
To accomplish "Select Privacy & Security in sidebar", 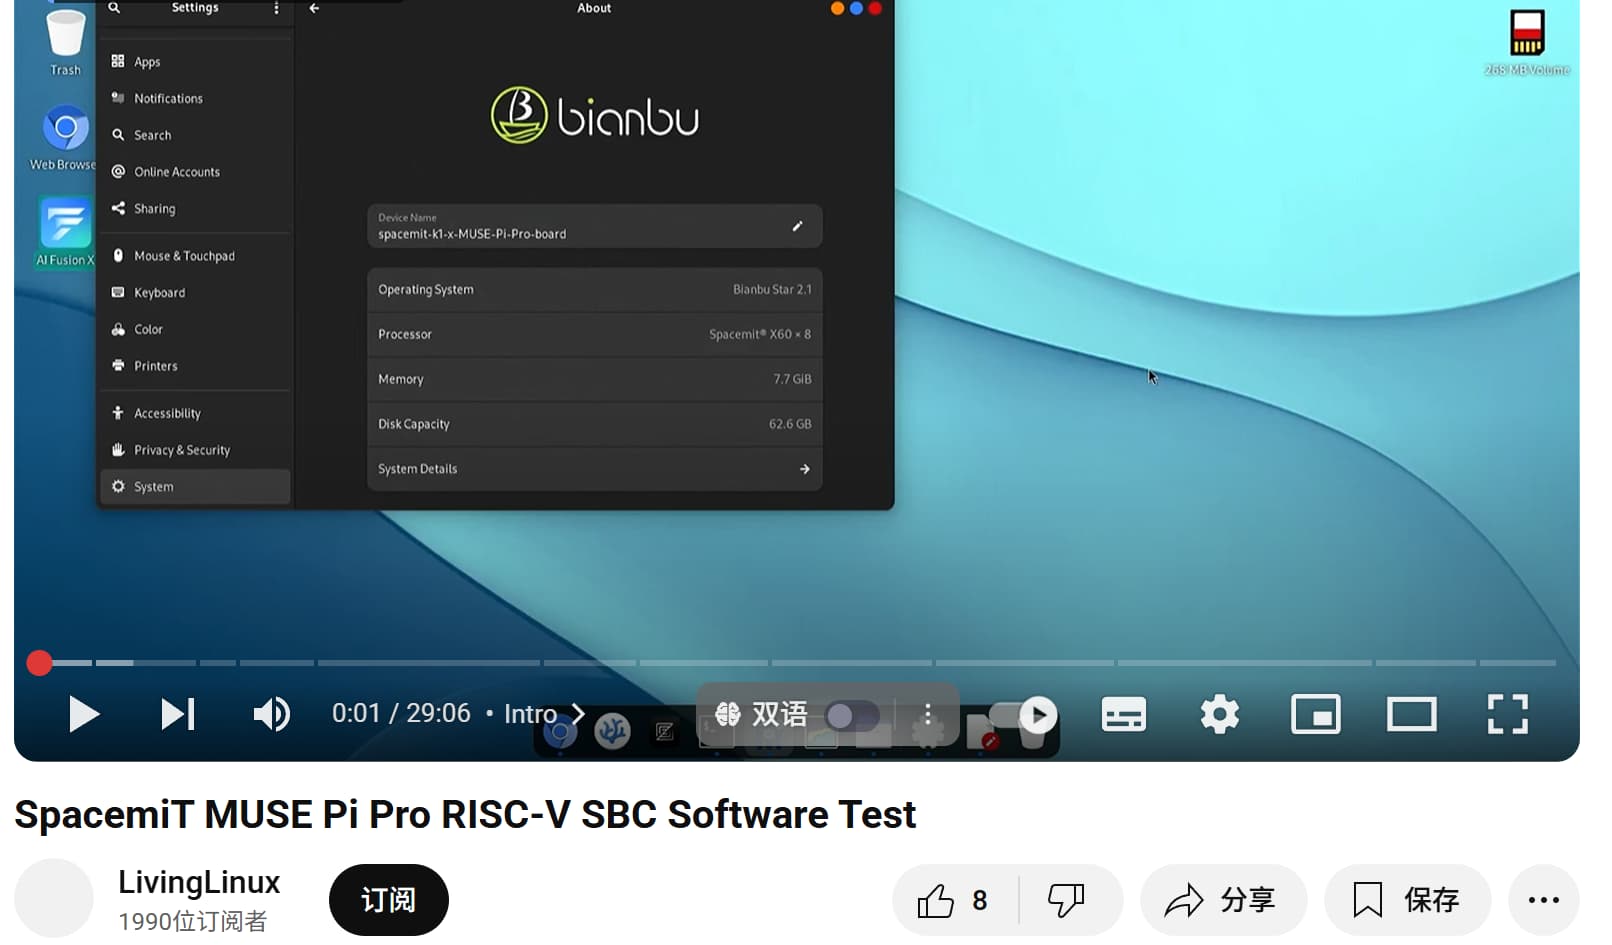I will click(195, 450).
